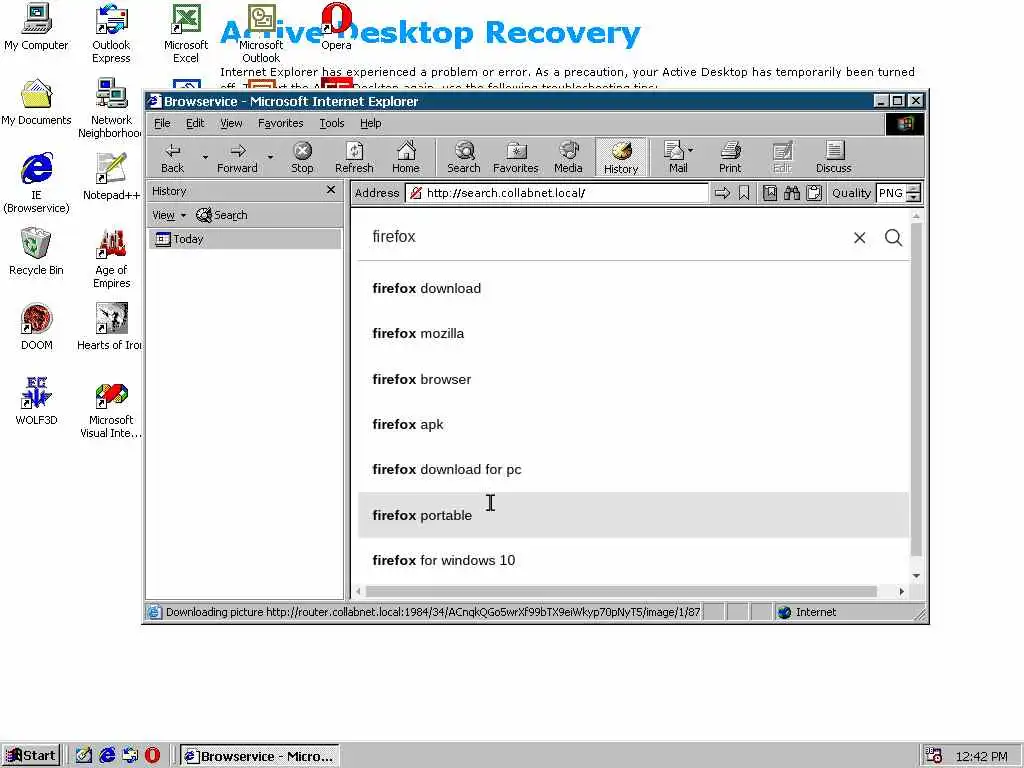This screenshot has width=1024, height=768.
Task: Click the horizontal scrollbar thumb
Action: click(x=620, y=591)
